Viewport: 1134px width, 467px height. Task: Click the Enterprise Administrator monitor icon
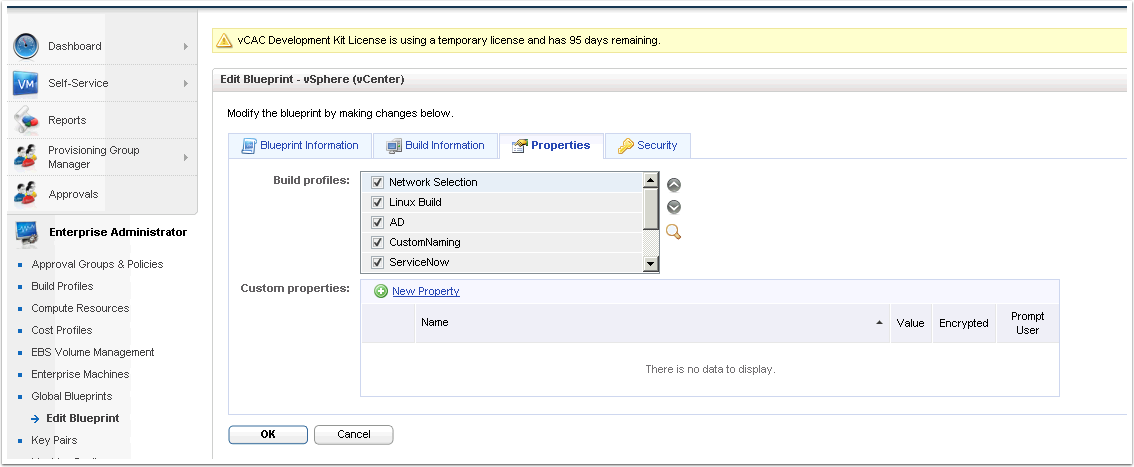27,233
